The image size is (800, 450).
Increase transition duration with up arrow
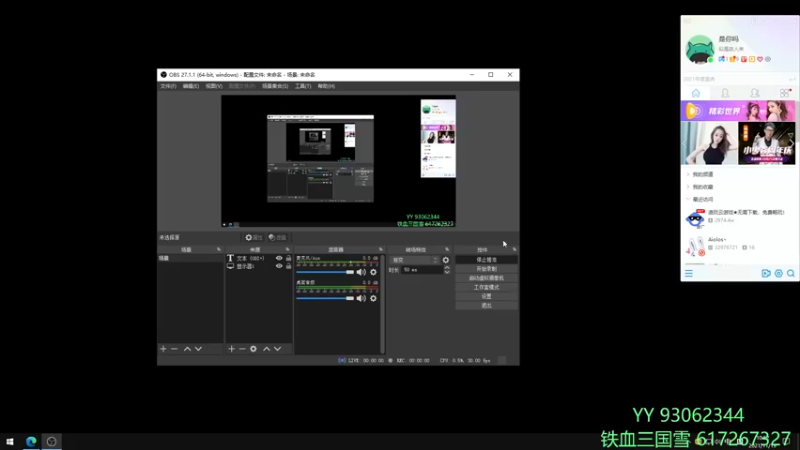(447, 267)
